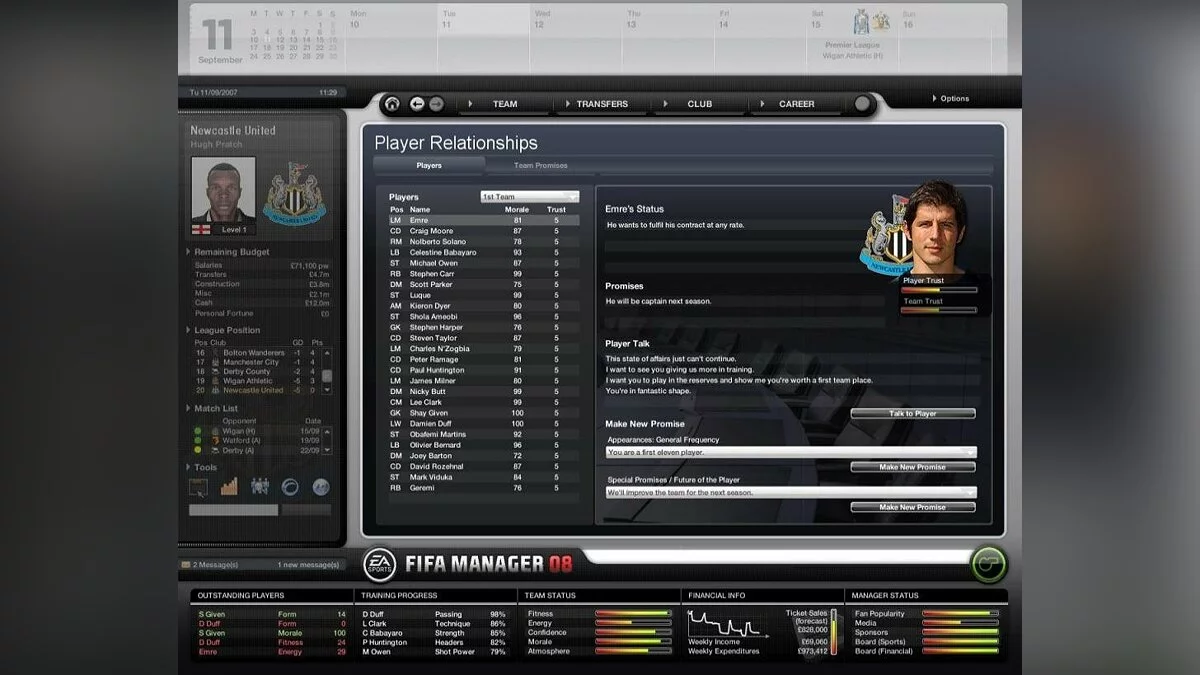This screenshot has width=1200, height=675.
Task: Select Tuesday 11 on the calendar strip
Action: [484, 37]
